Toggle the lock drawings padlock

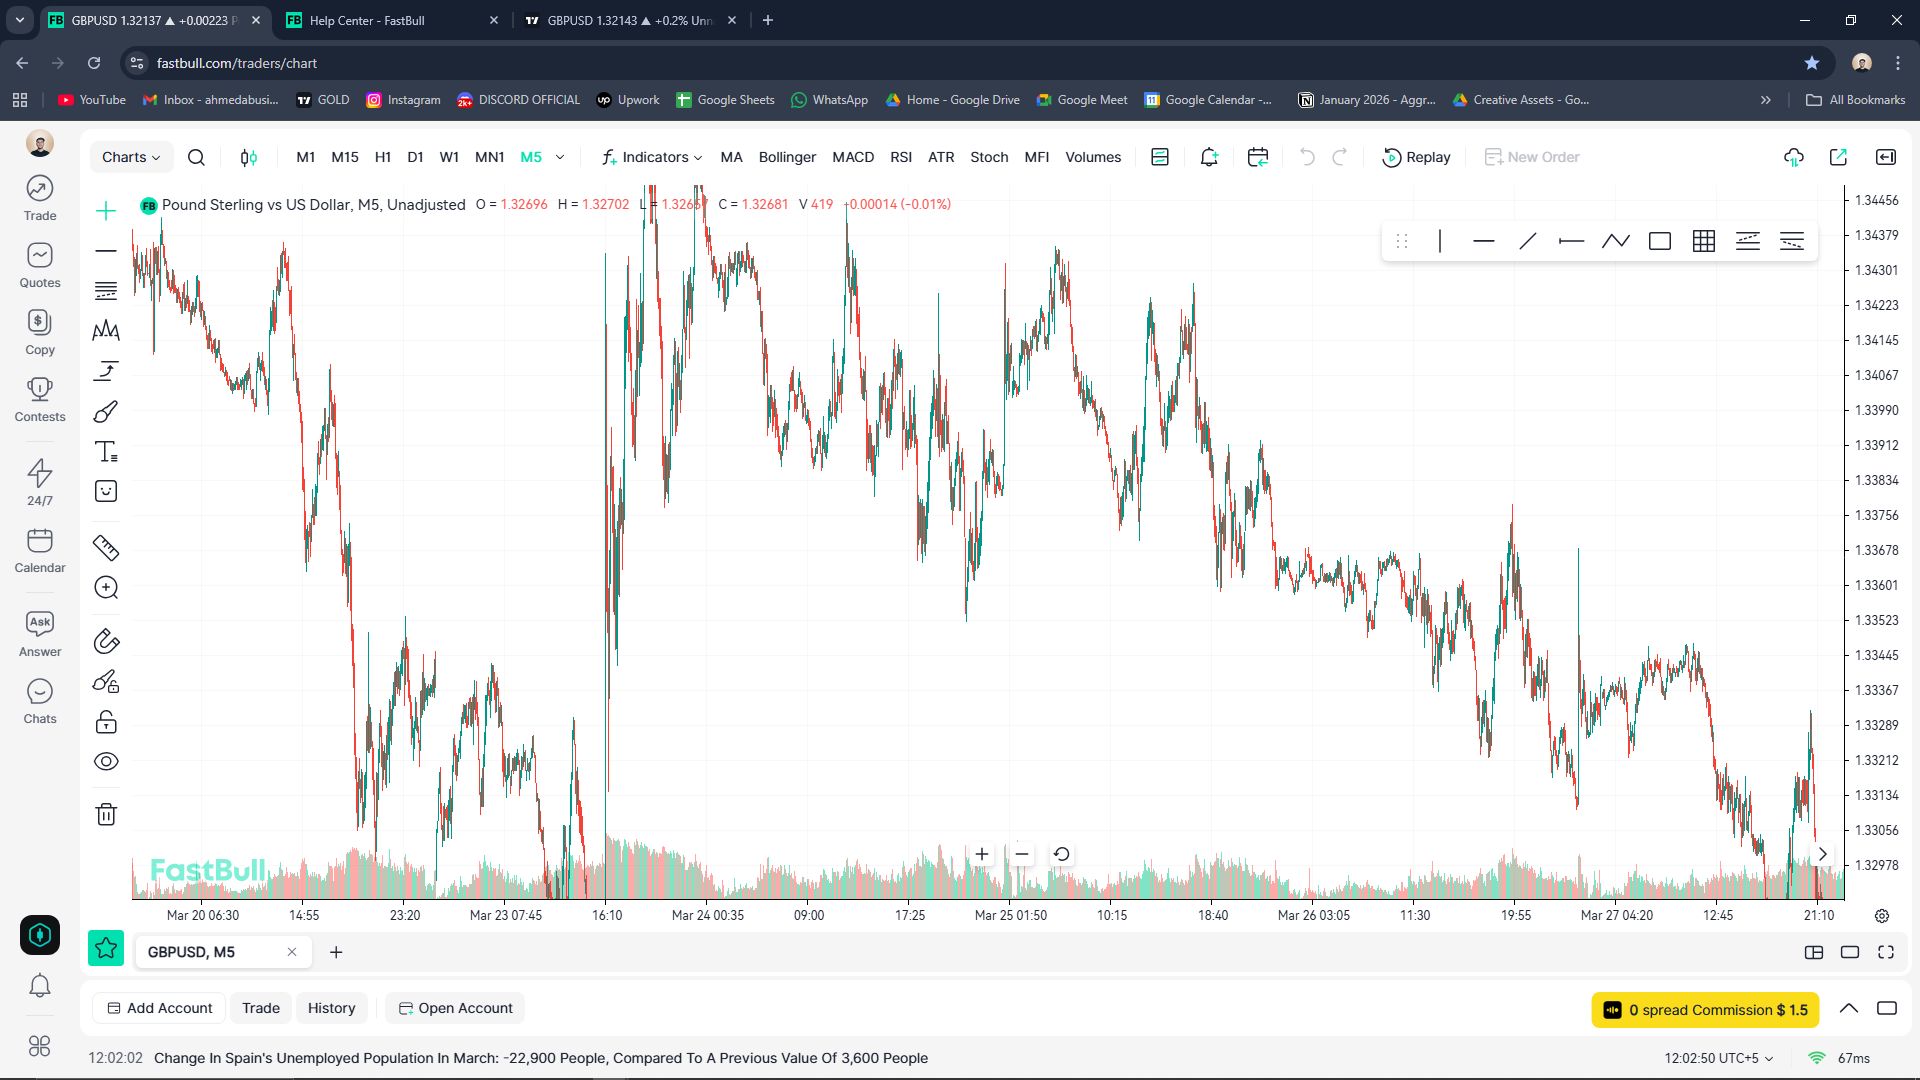point(106,722)
